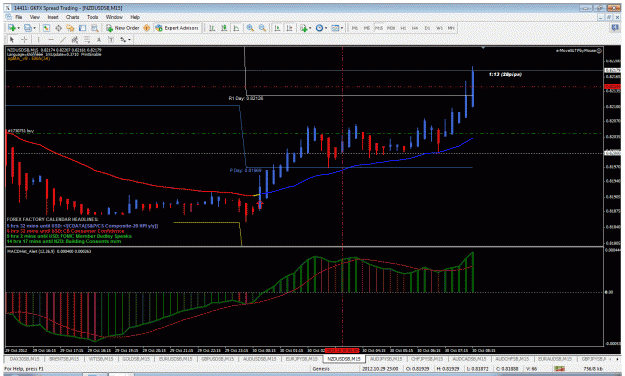Image resolution: width=625 pixels, height=376 pixels.
Task: Switch to the AUDJPYSB,M15 chart tab
Action: coord(385,359)
